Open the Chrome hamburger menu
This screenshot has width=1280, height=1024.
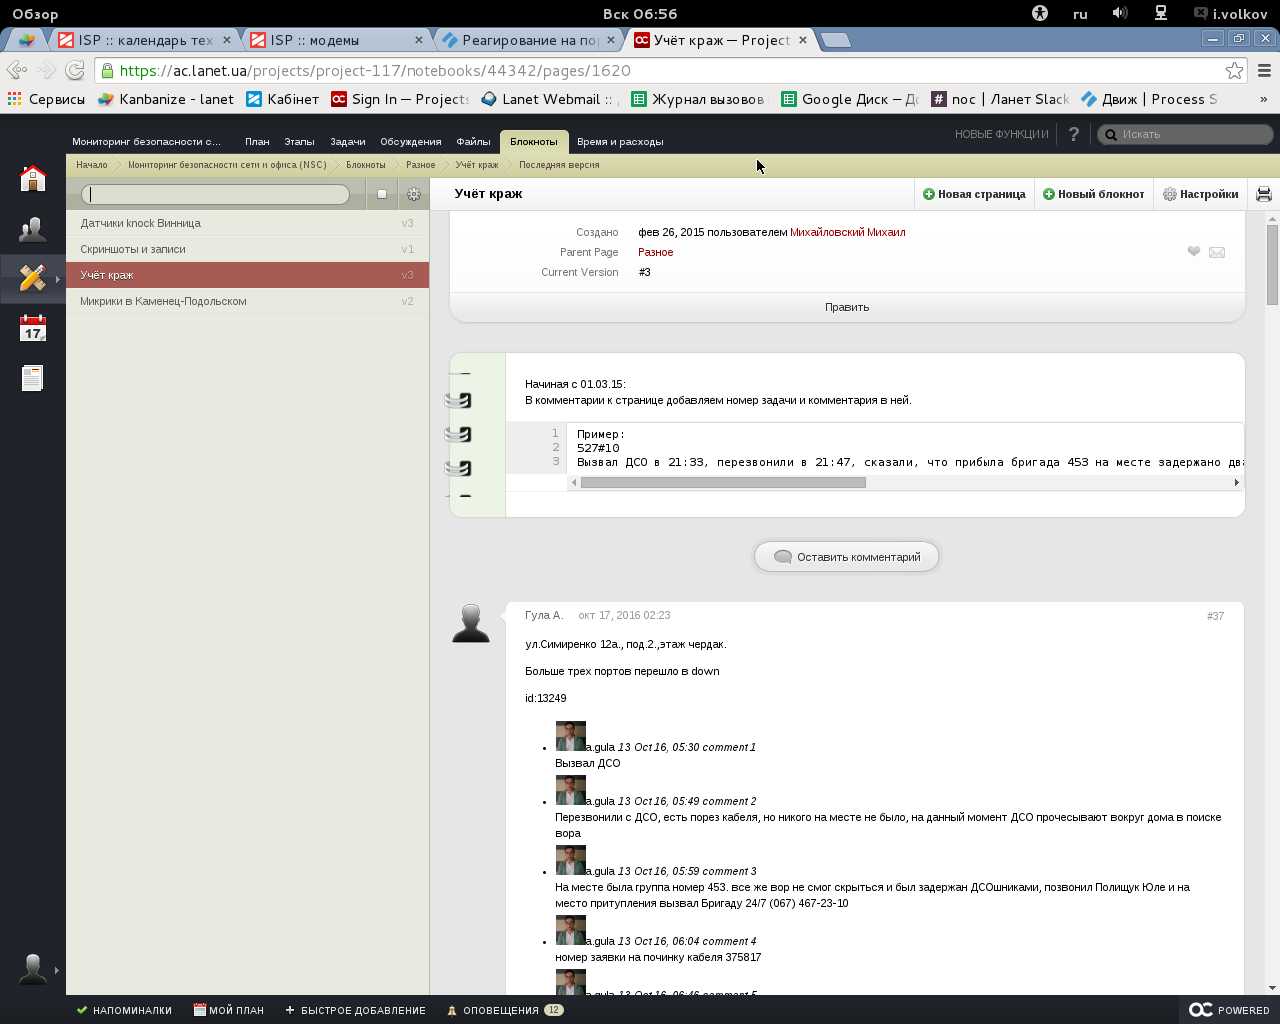pos(1265,70)
